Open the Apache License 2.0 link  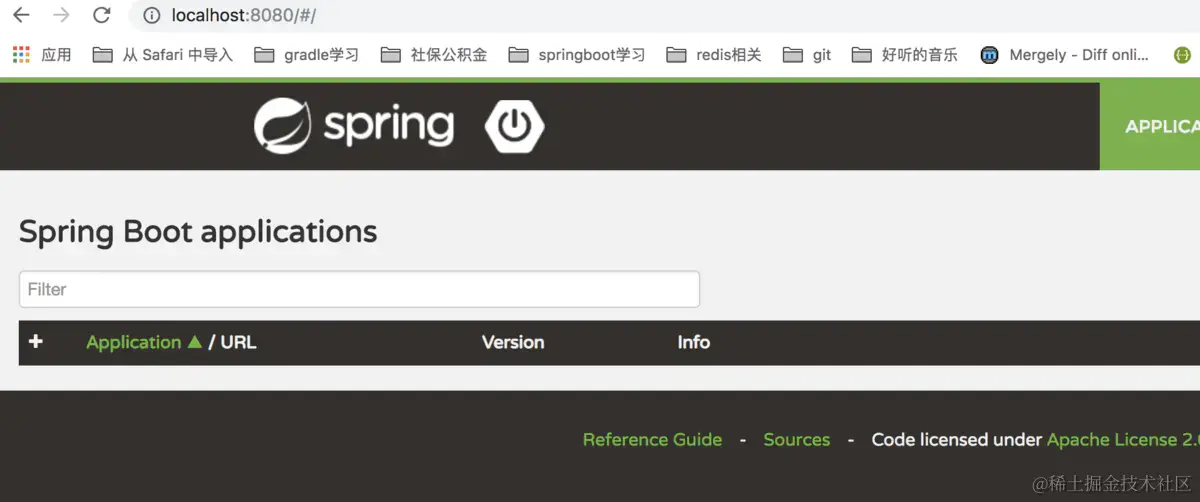coord(1123,439)
